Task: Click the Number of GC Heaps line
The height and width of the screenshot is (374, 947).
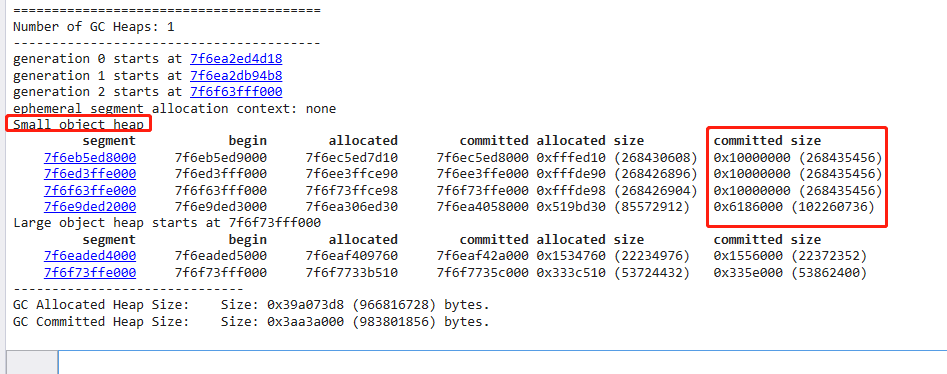Action: pos(94,27)
